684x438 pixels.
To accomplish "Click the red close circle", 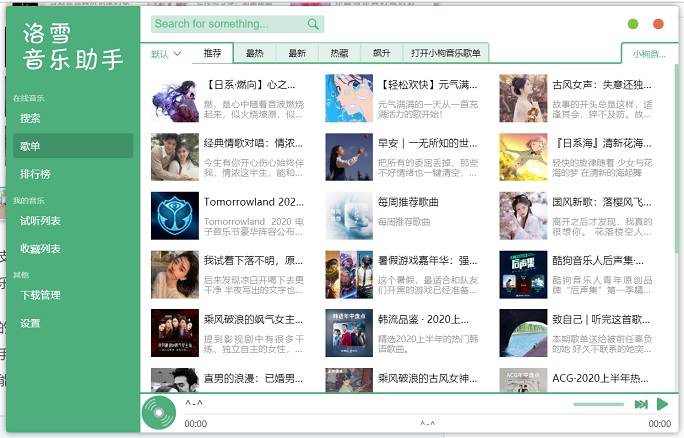I will tap(658, 24).
